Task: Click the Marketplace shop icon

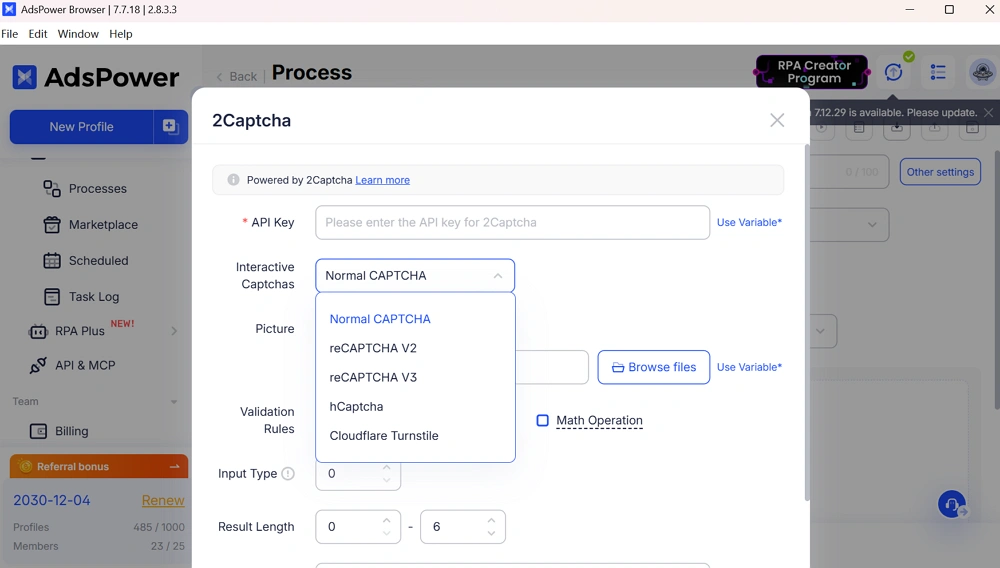Action: tap(52, 224)
